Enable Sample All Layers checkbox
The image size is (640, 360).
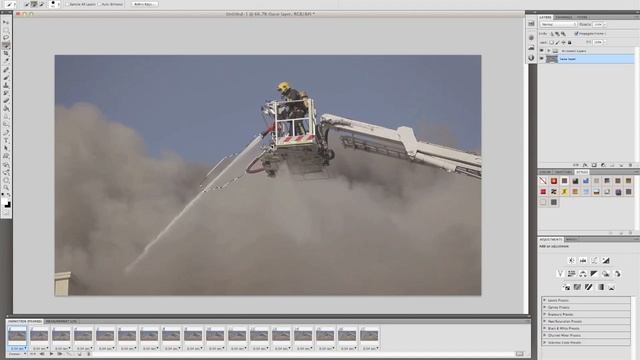click(x=67, y=4)
